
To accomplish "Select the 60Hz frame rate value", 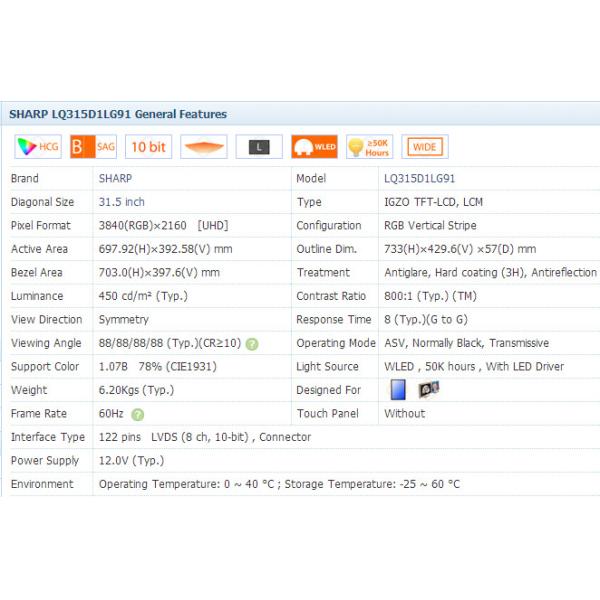I will (111, 414).
